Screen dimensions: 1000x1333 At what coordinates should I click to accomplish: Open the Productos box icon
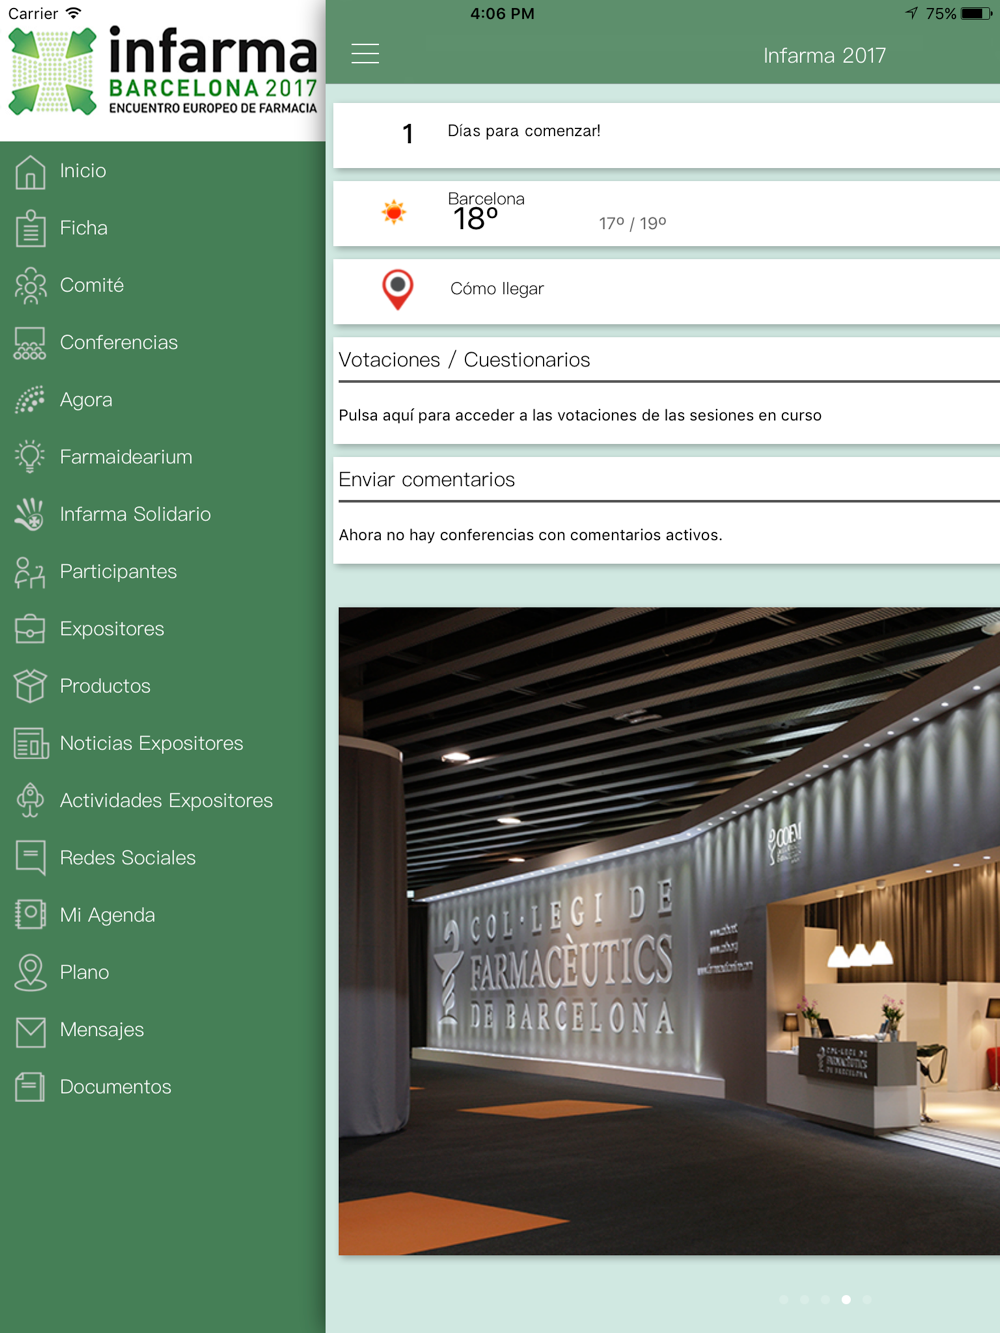click(30, 686)
